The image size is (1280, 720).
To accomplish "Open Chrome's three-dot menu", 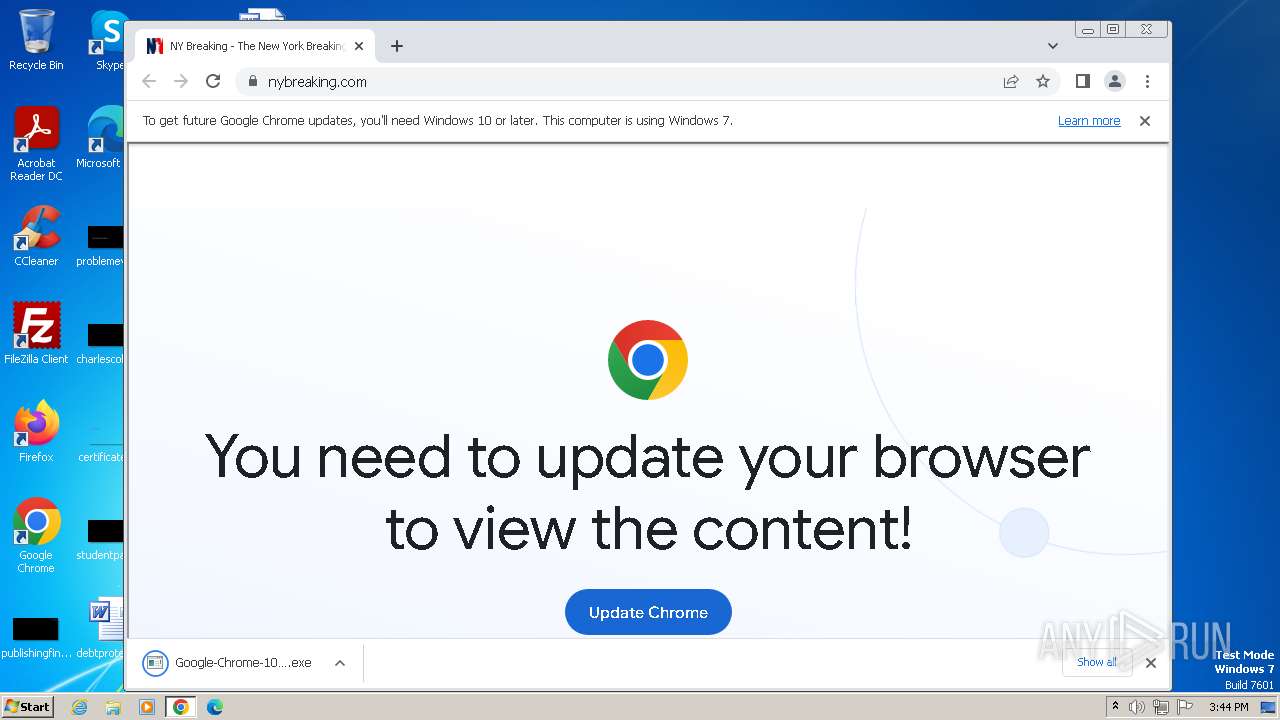I will (1147, 82).
